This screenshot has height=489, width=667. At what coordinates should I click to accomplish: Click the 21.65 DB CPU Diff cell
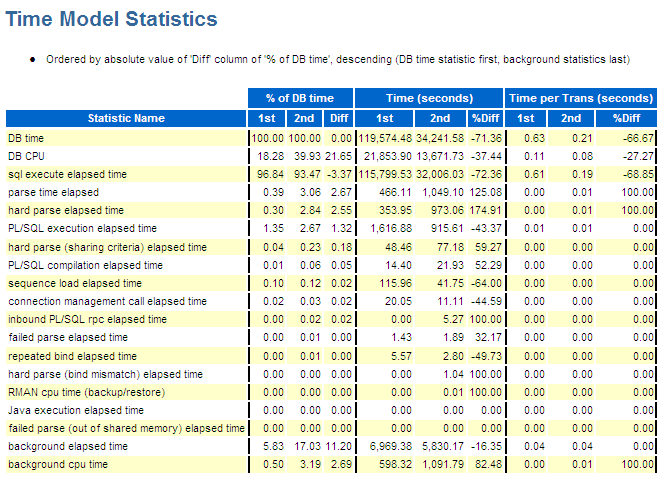tap(339, 156)
